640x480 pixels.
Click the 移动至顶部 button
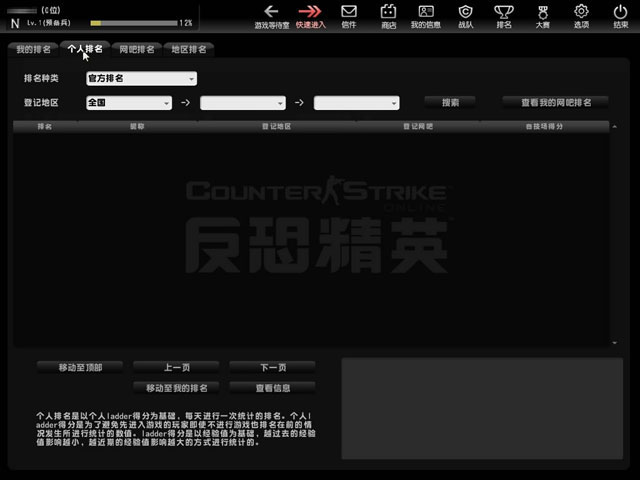tap(80, 367)
